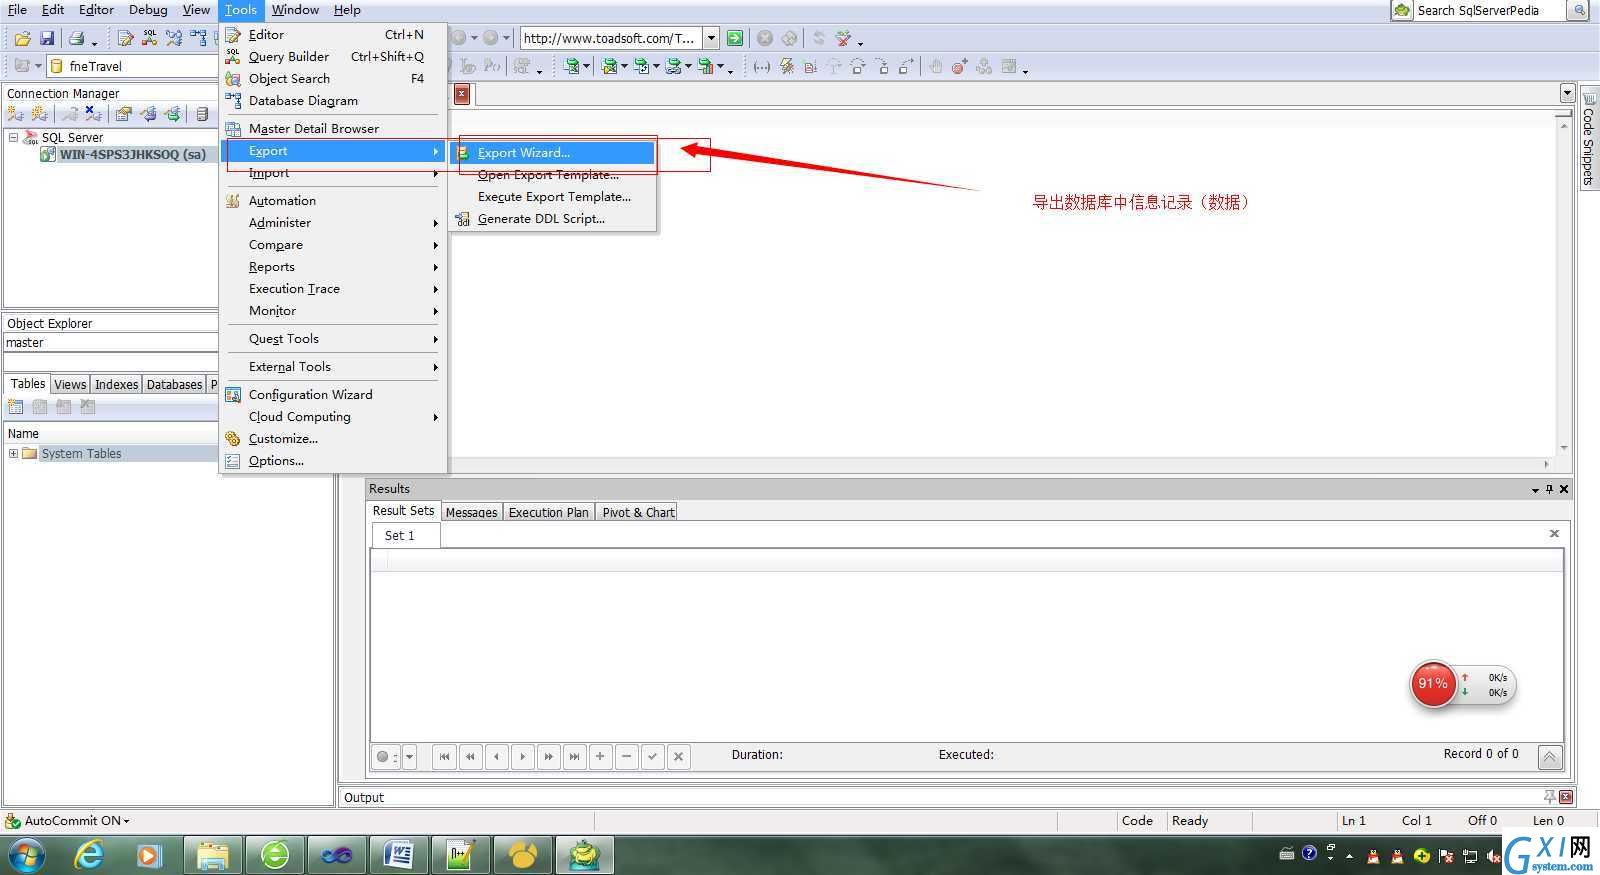1600x875 pixels.
Task: Close the Output panel with the red X
Action: 1566,797
